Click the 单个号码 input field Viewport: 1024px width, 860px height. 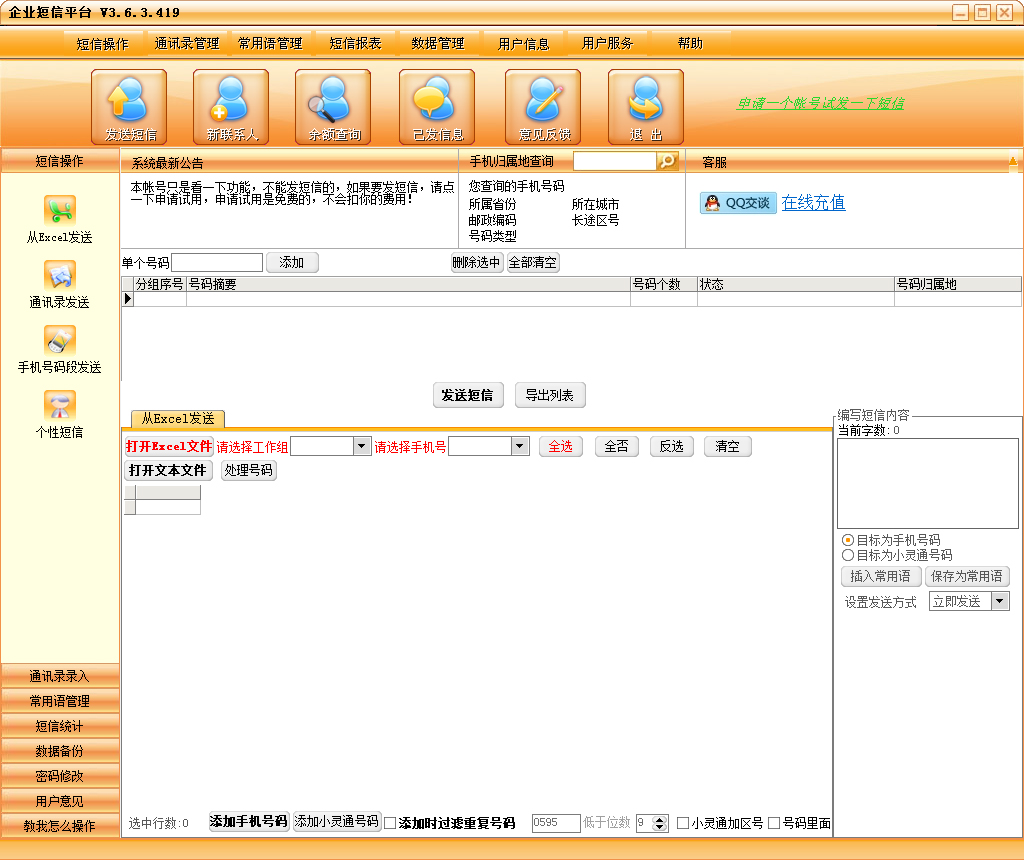(x=217, y=263)
